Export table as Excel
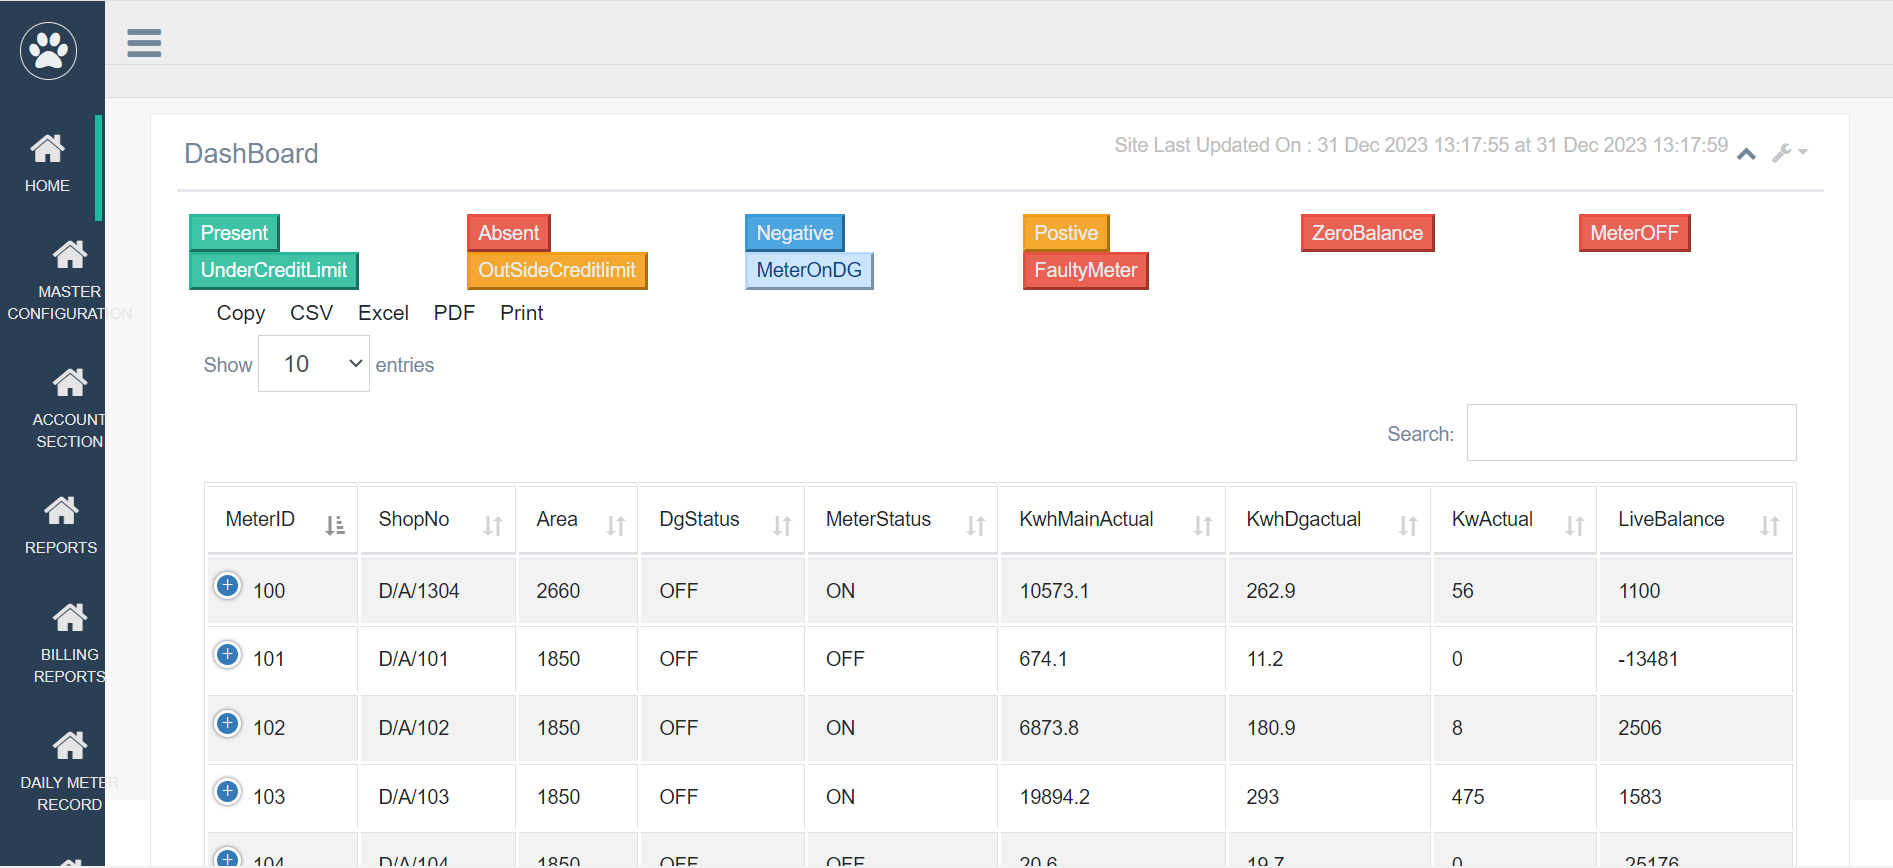The width and height of the screenshot is (1893, 868). point(383,313)
